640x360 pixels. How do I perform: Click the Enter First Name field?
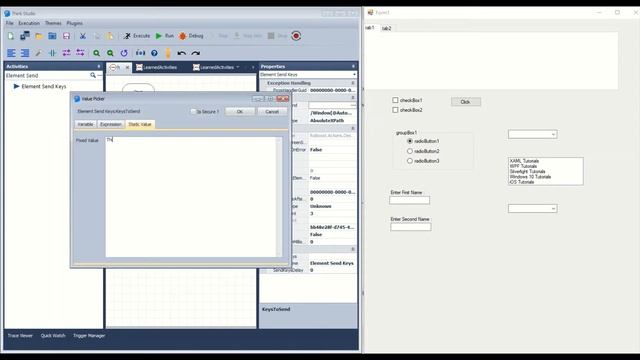pyautogui.click(x=409, y=200)
